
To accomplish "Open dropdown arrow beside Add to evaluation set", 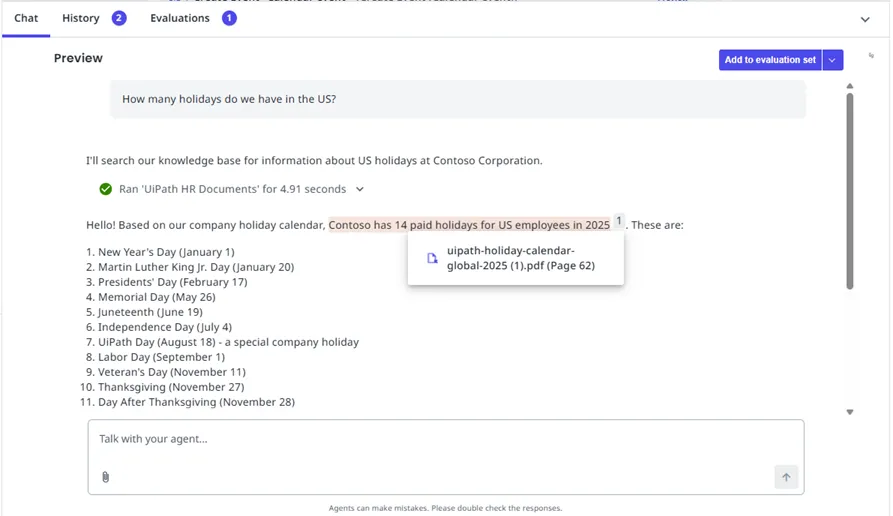I will click(x=833, y=60).
